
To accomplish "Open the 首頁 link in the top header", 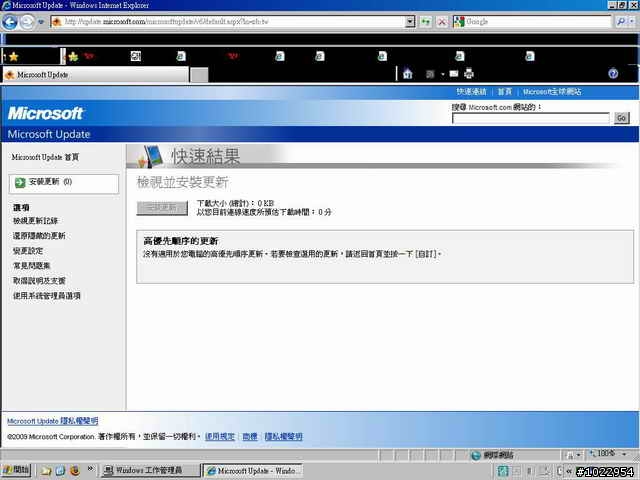I will [504, 92].
